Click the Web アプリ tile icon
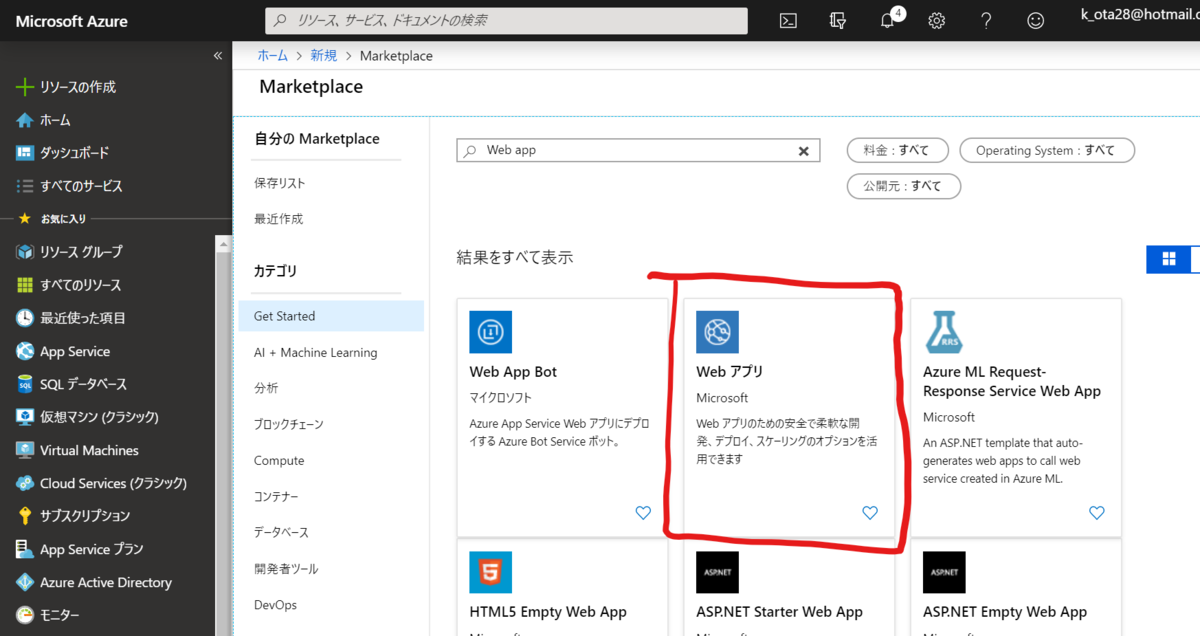Viewport: 1200px width, 636px height. tap(717, 332)
